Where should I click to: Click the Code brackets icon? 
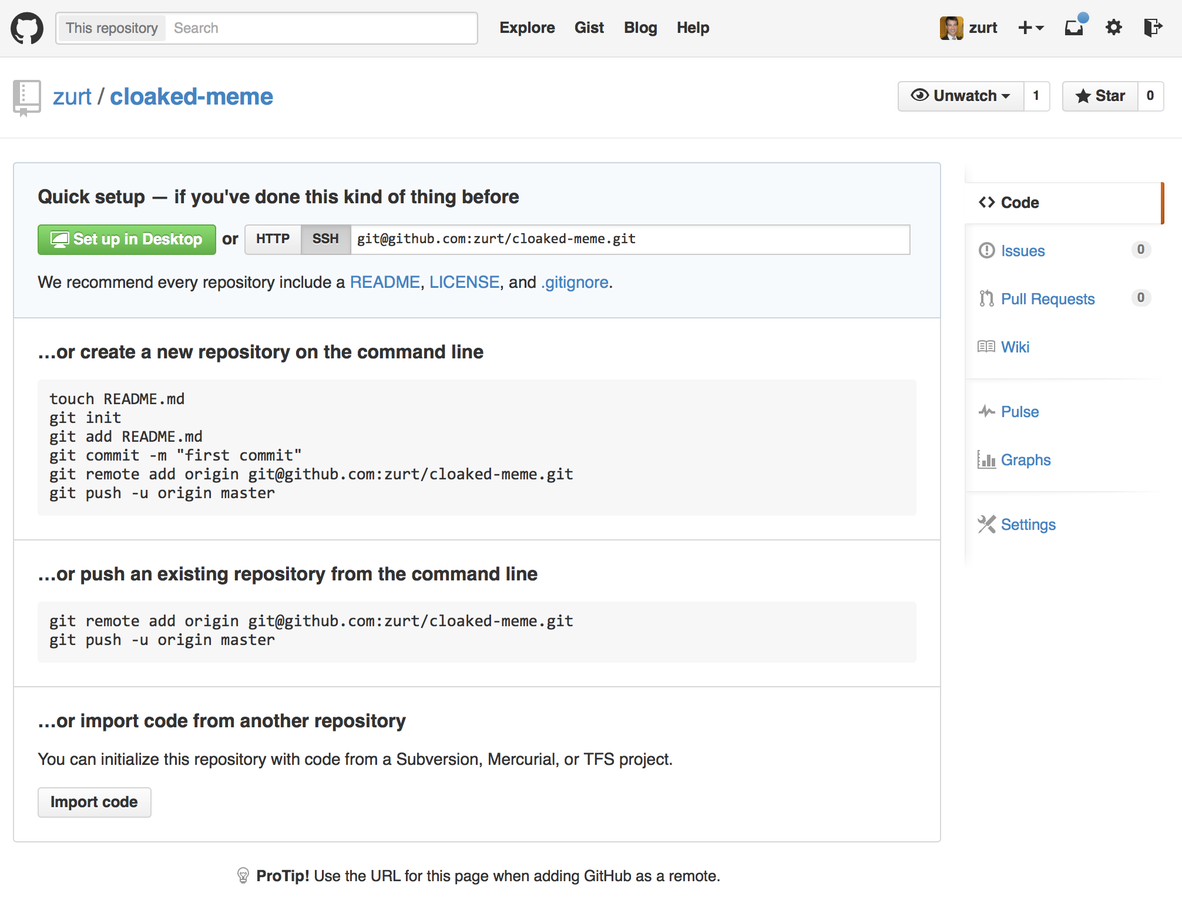[987, 203]
